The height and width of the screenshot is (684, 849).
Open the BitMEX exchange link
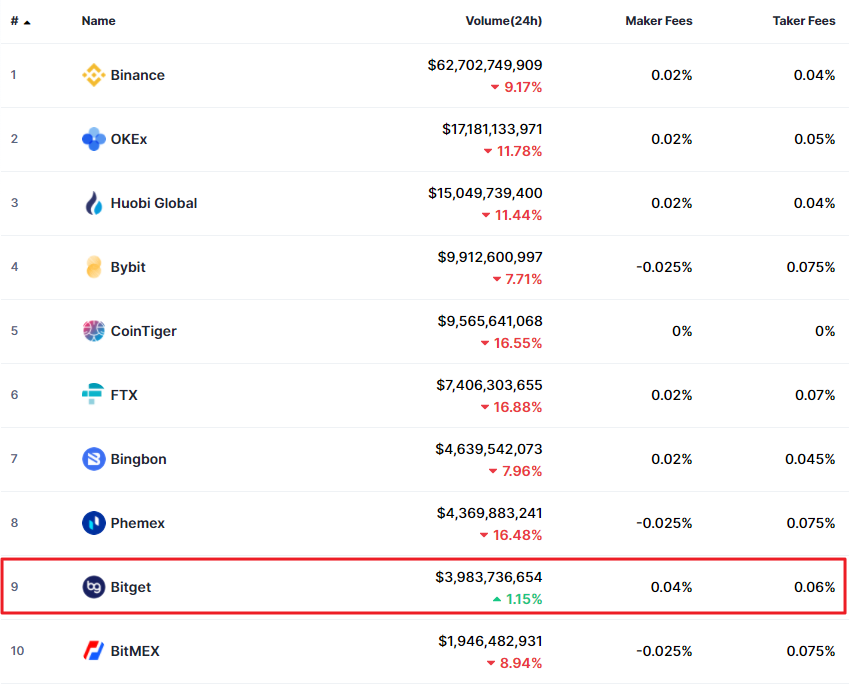(135, 651)
